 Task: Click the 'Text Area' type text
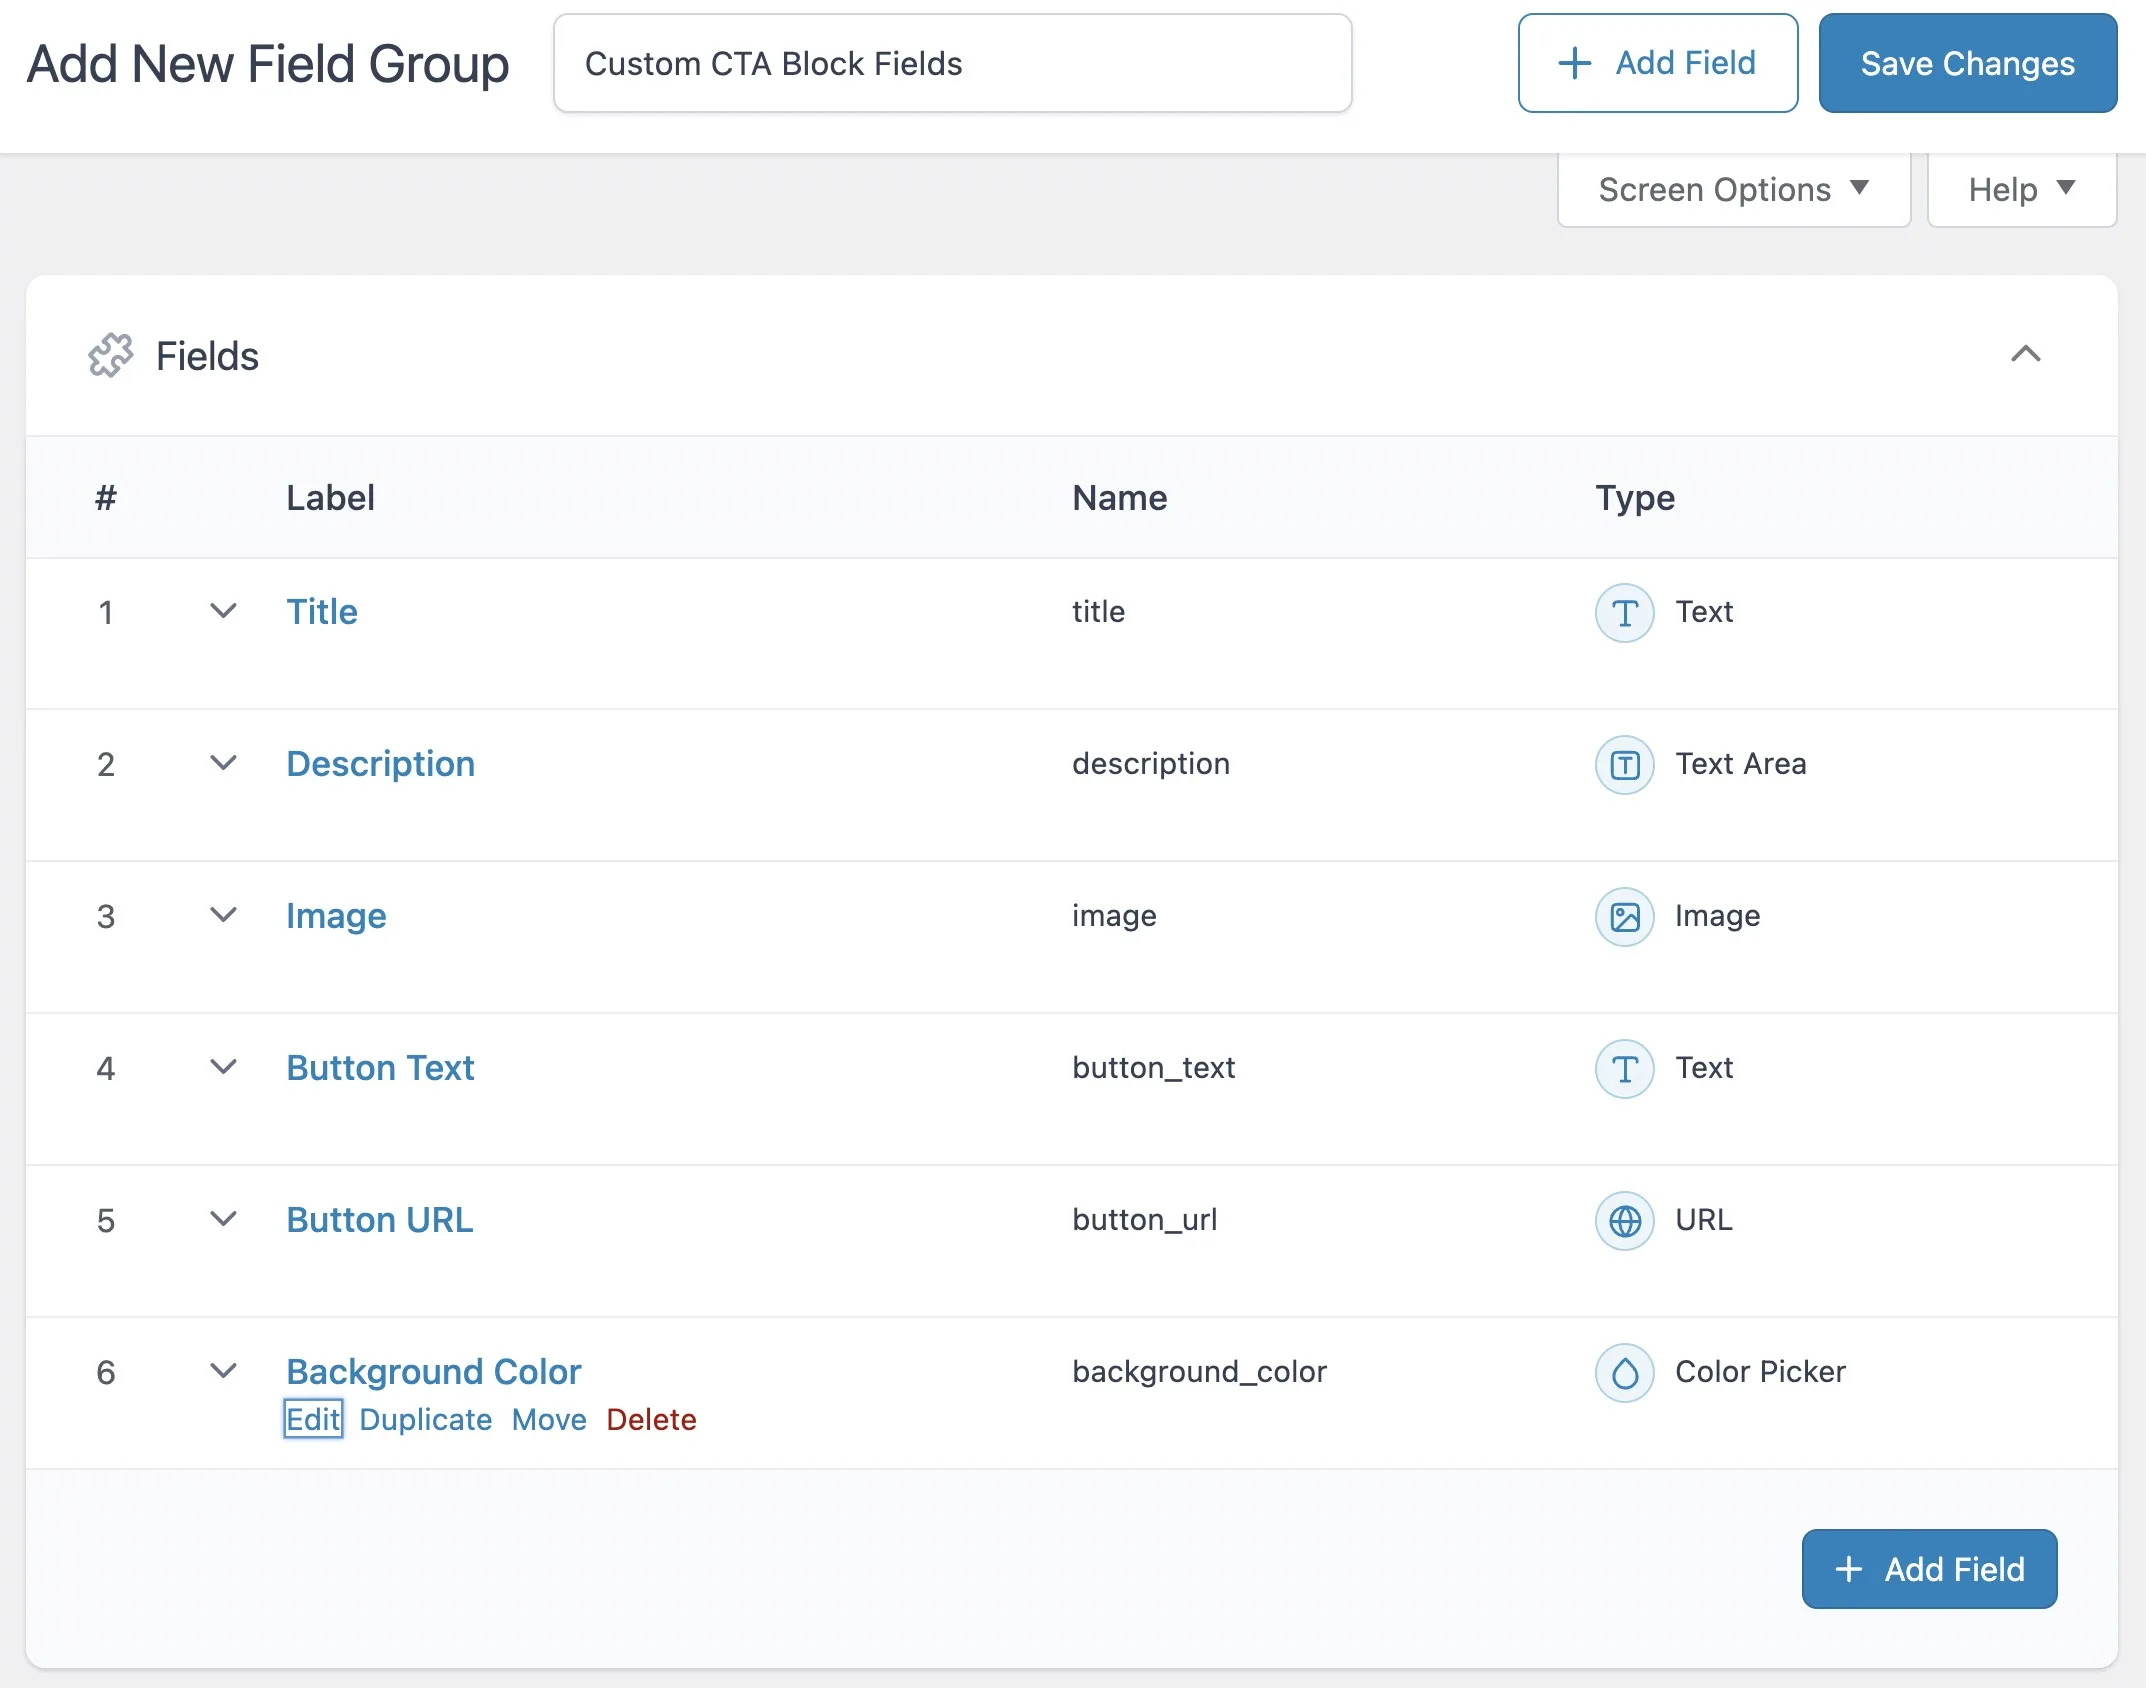tap(1741, 764)
